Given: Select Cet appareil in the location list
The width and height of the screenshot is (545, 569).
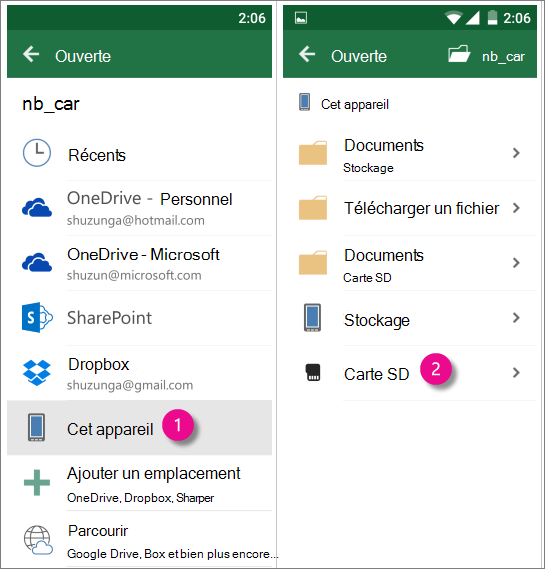Looking at the screenshot, I should click(139, 428).
